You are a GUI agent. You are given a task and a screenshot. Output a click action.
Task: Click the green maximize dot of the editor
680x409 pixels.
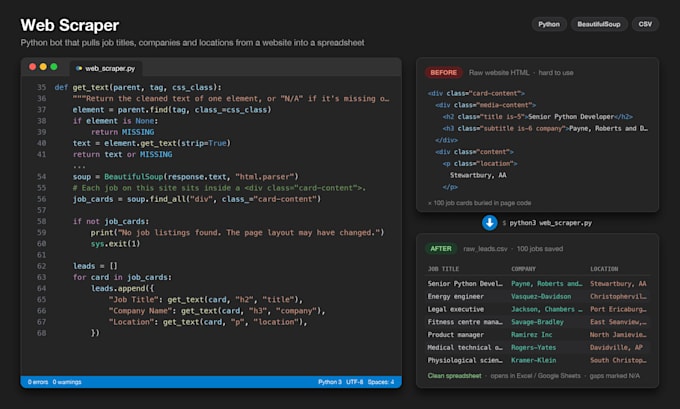click(54, 67)
